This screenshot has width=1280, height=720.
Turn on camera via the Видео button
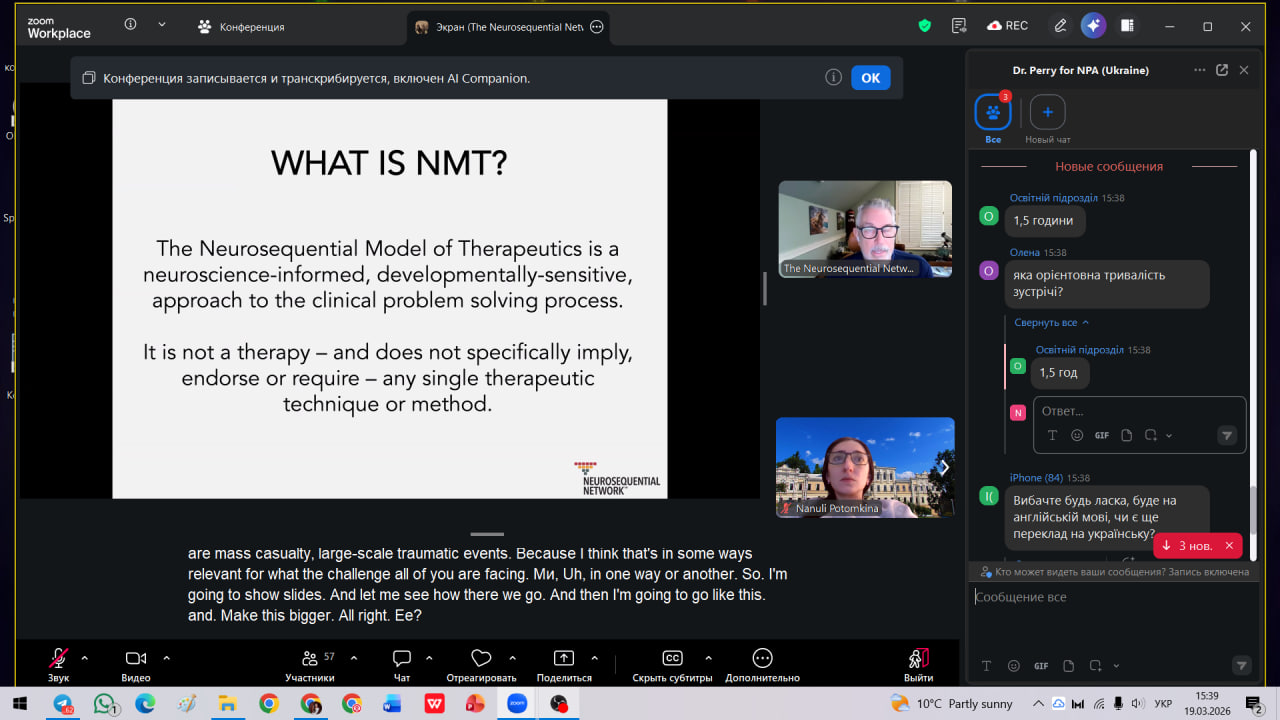pos(135,658)
